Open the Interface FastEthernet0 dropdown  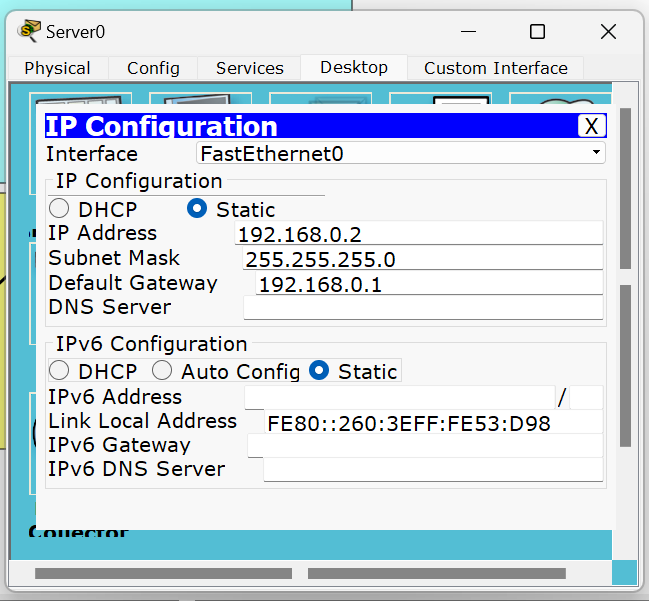400,153
